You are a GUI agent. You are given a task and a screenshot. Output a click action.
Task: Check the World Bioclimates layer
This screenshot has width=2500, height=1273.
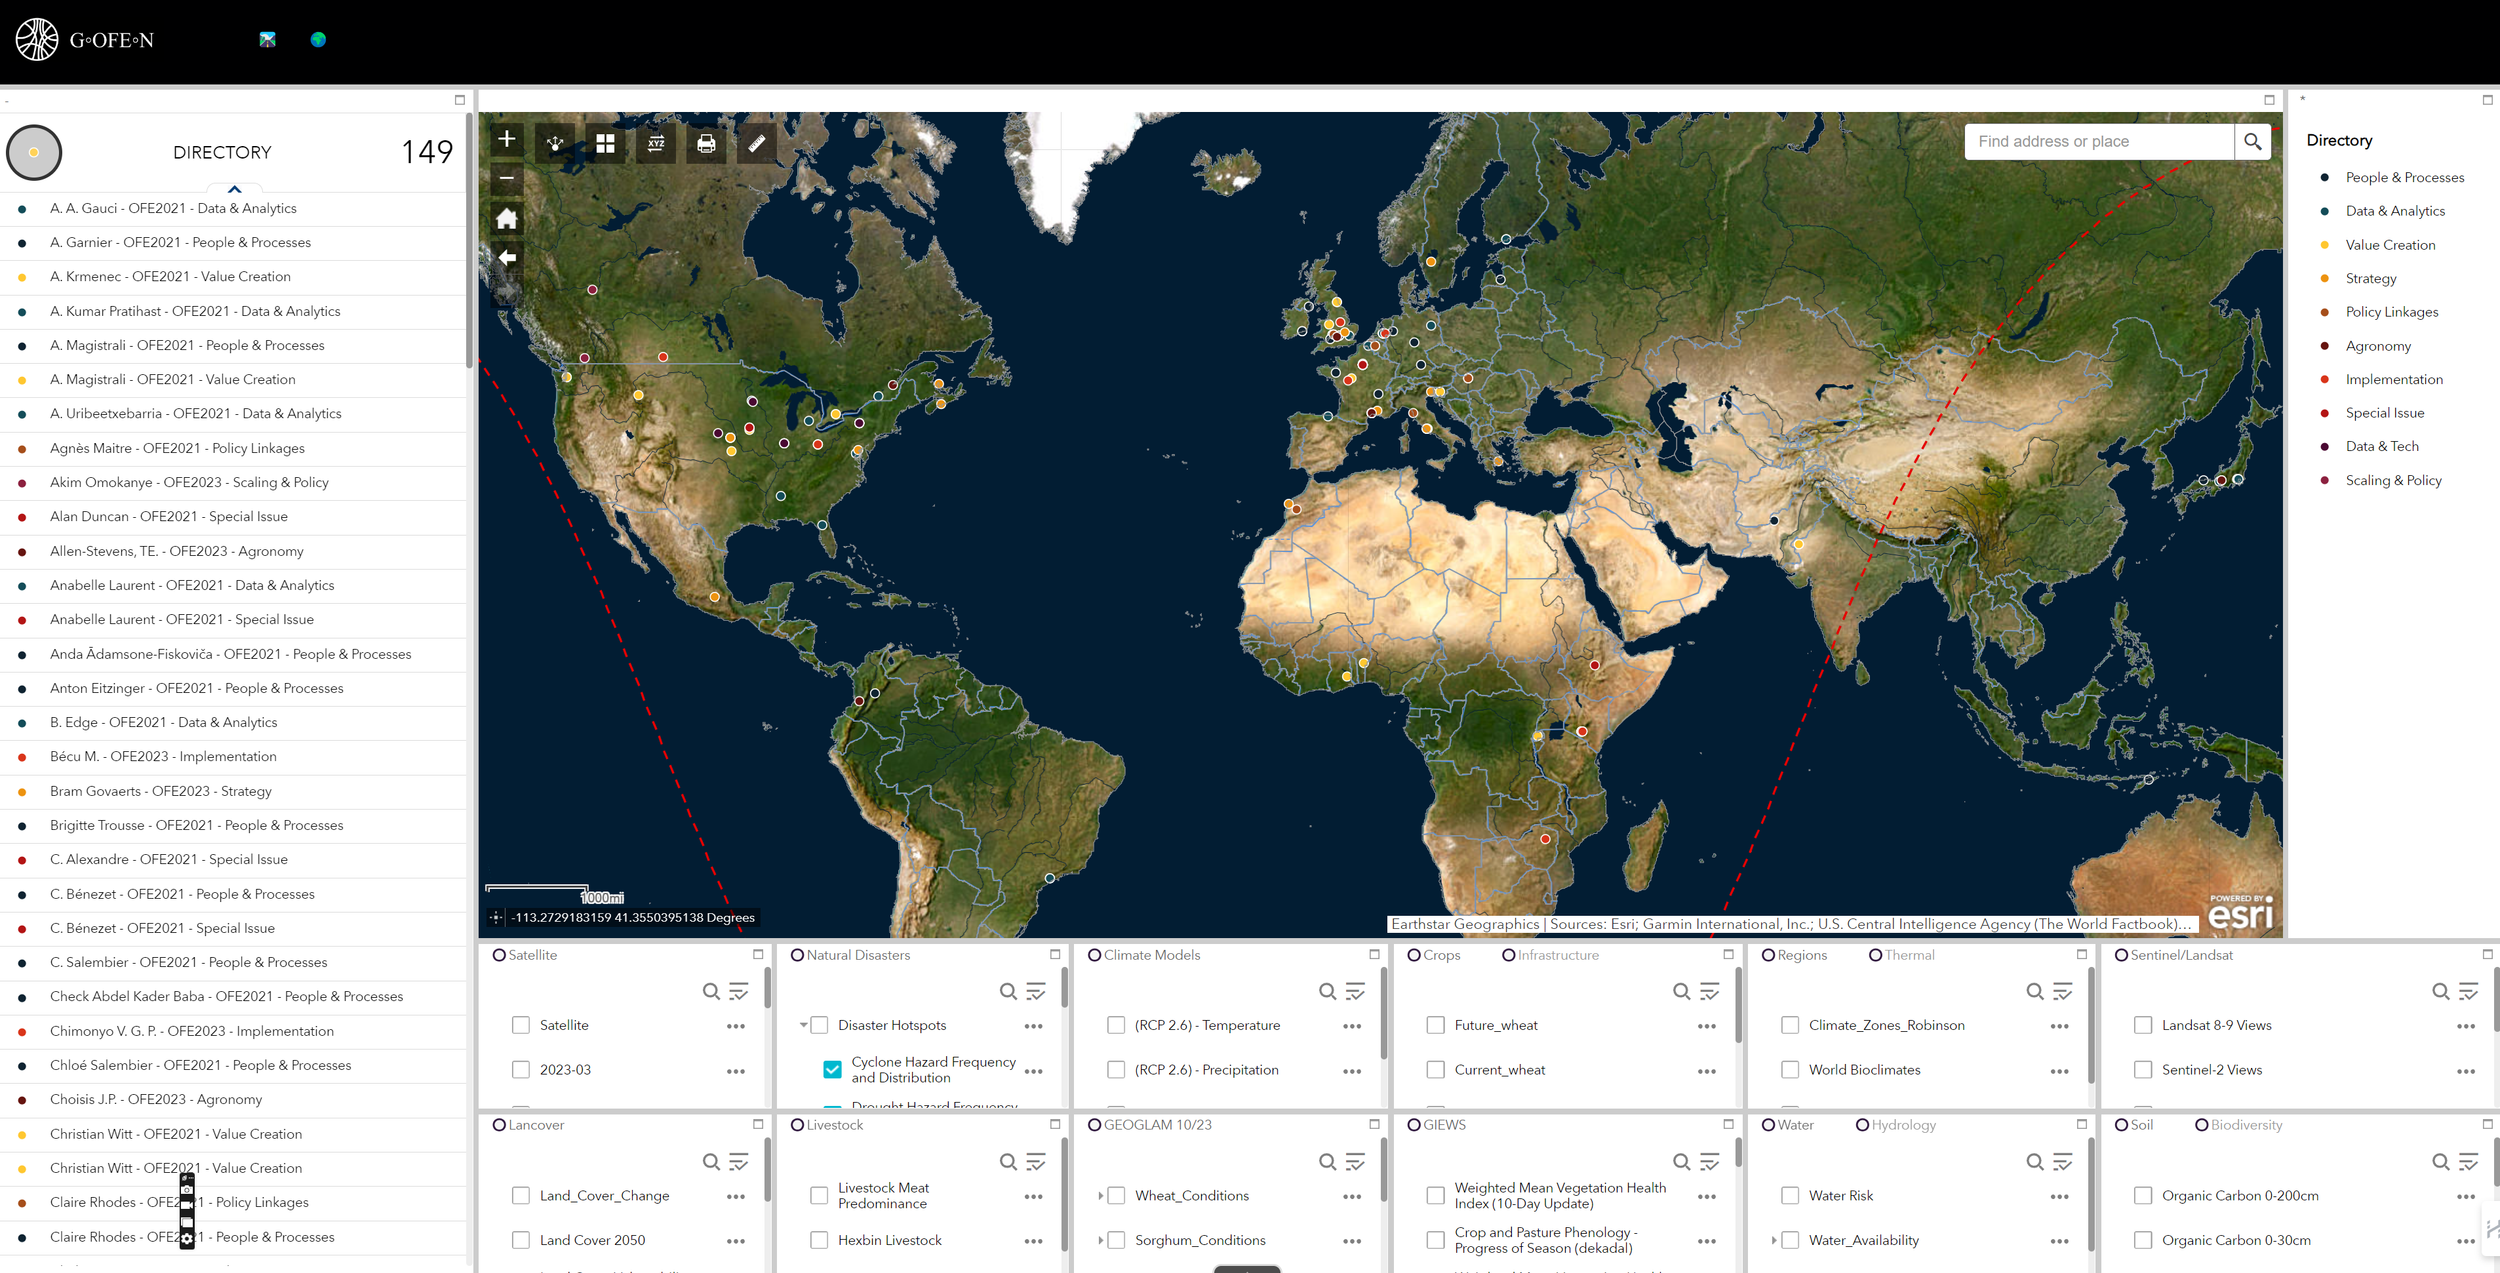[1790, 1069]
